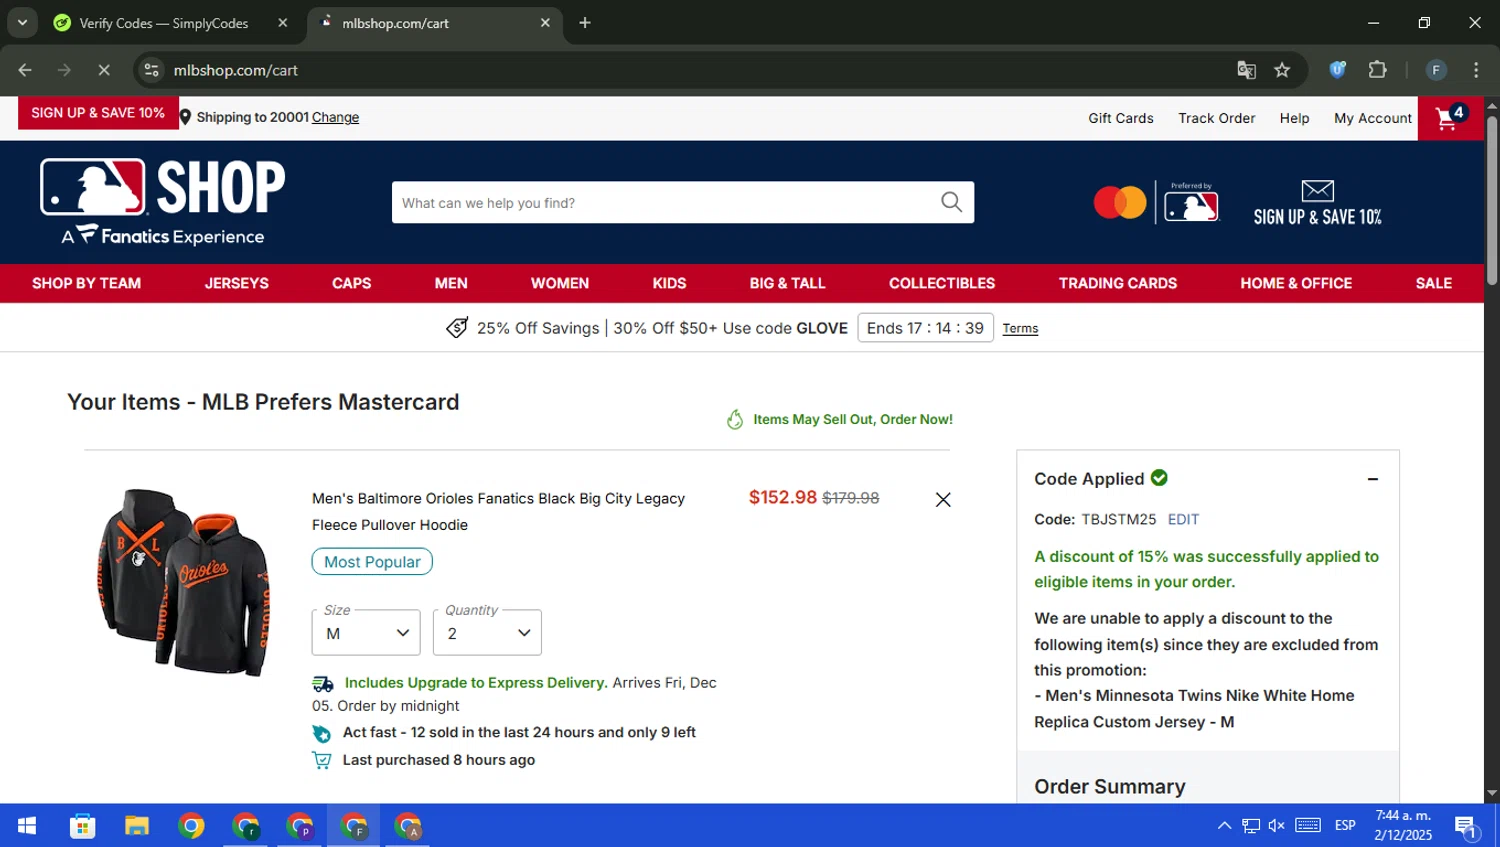The width and height of the screenshot is (1500, 847).
Task: Open the Shop By Team menu
Action: pyautogui.click(x=86, y=283)
